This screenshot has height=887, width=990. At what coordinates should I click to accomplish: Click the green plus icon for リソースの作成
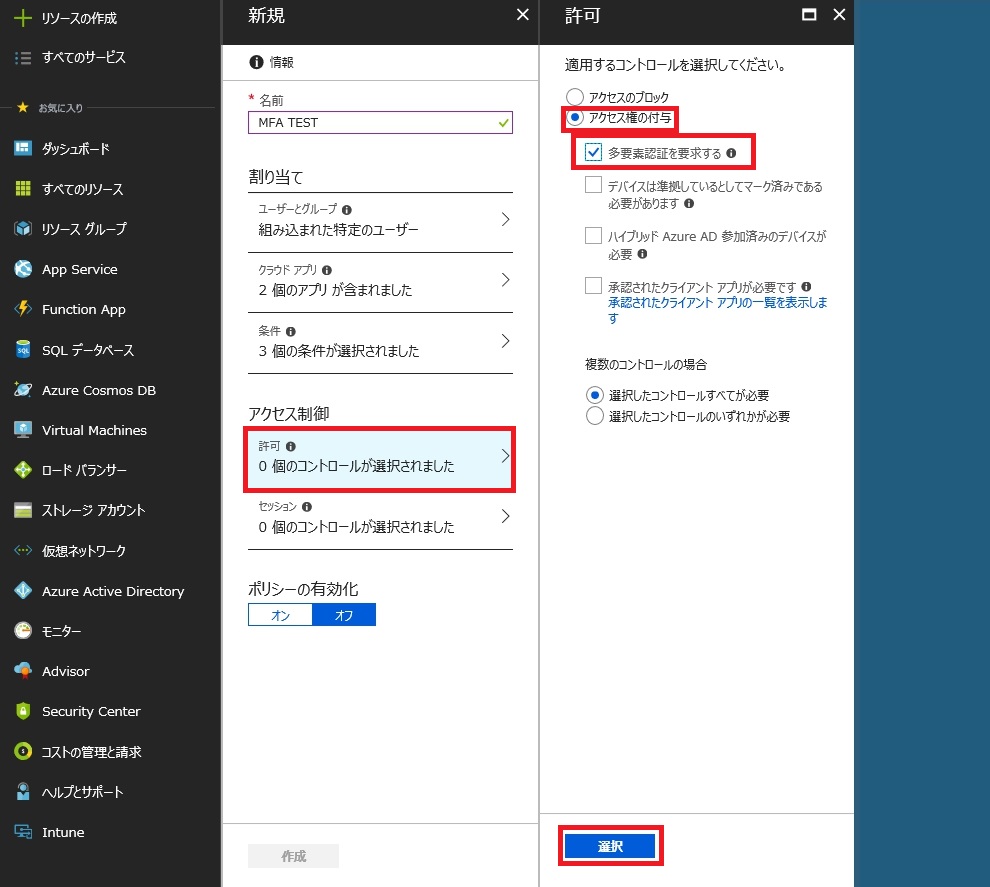(x=23, y=18)
